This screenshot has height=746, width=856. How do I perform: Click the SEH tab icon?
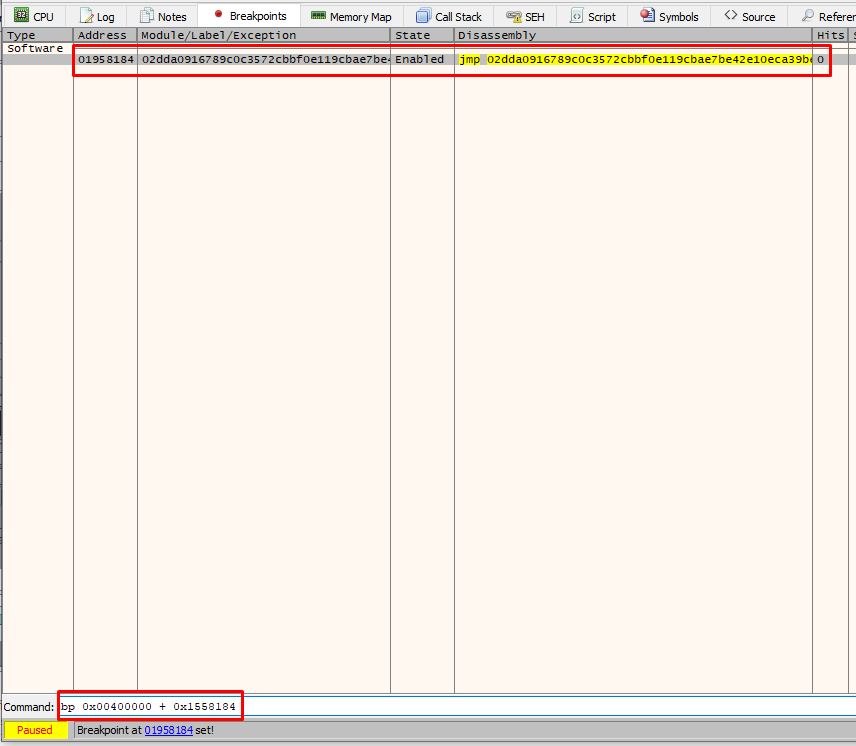[513, 16]
